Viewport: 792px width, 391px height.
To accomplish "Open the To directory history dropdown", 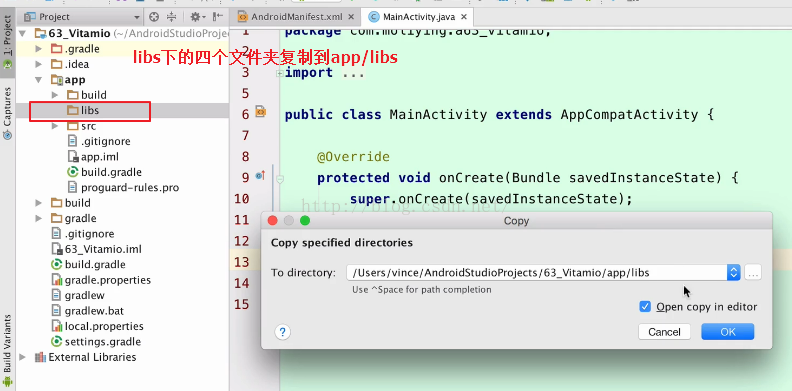I will point(734,273).
